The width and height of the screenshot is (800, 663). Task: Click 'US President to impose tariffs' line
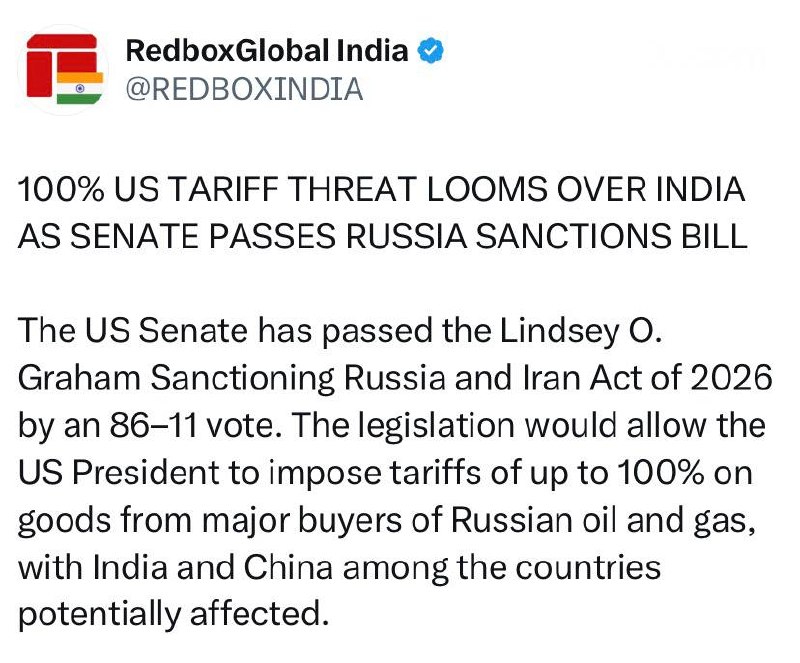[x=249, y=473]
